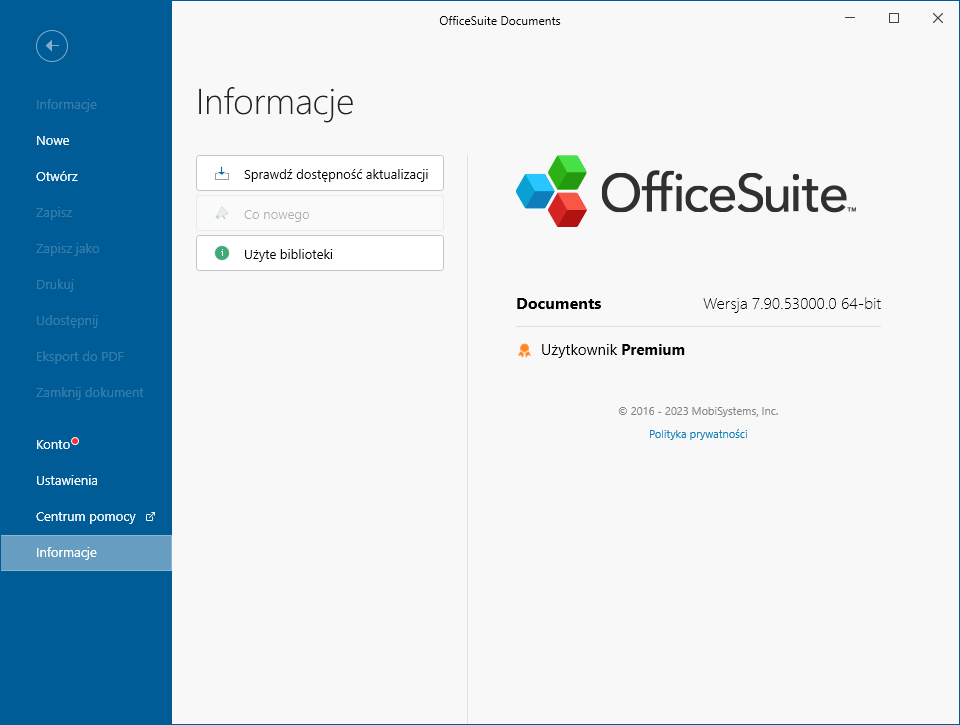This screenshot has height=725, width=960.
Task: Click the red notification dot on Konto
Action: point(75,441)
